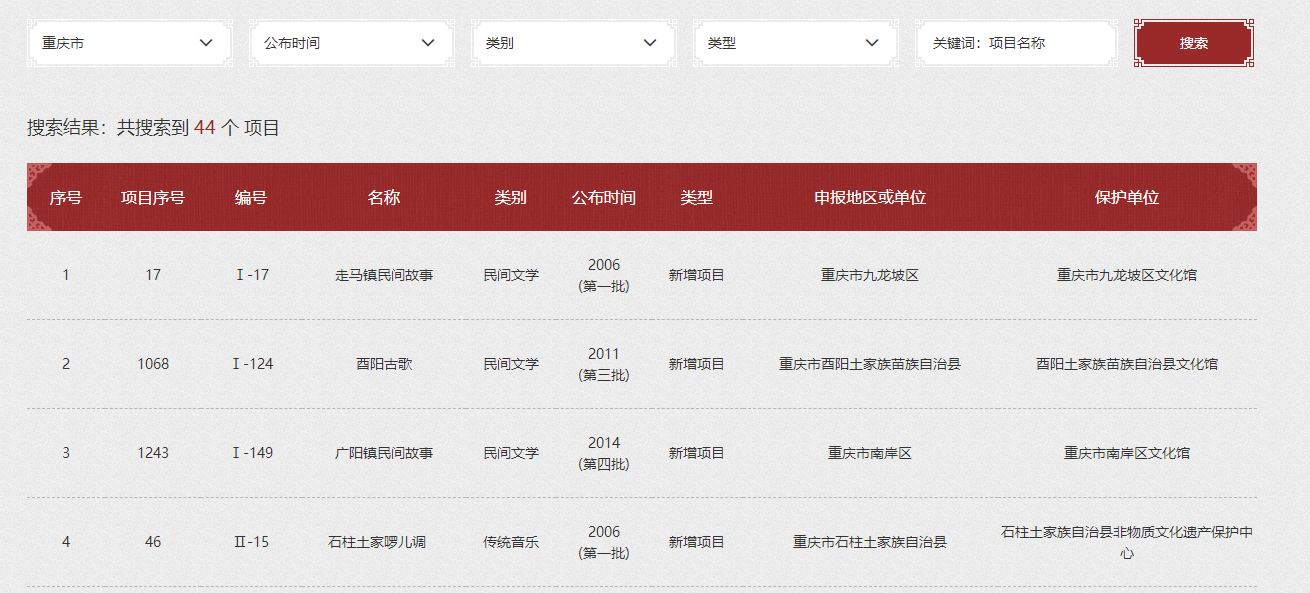This screenshot has height=593, width=1310.
Task: Open the 广阳镇民间故事 project entry
Action: 383,452
